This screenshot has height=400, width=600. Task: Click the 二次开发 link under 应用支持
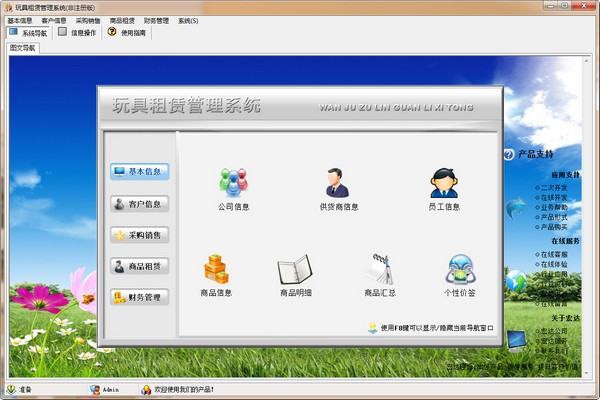pyautogui.click(x=553, y=187)
